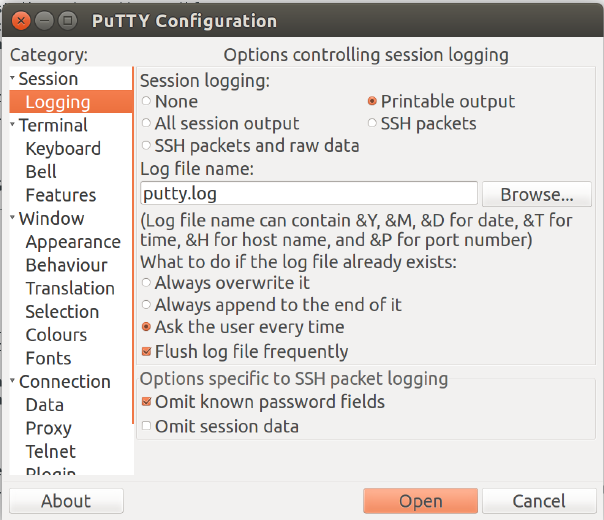Pick Always overwrite it option

147,283
